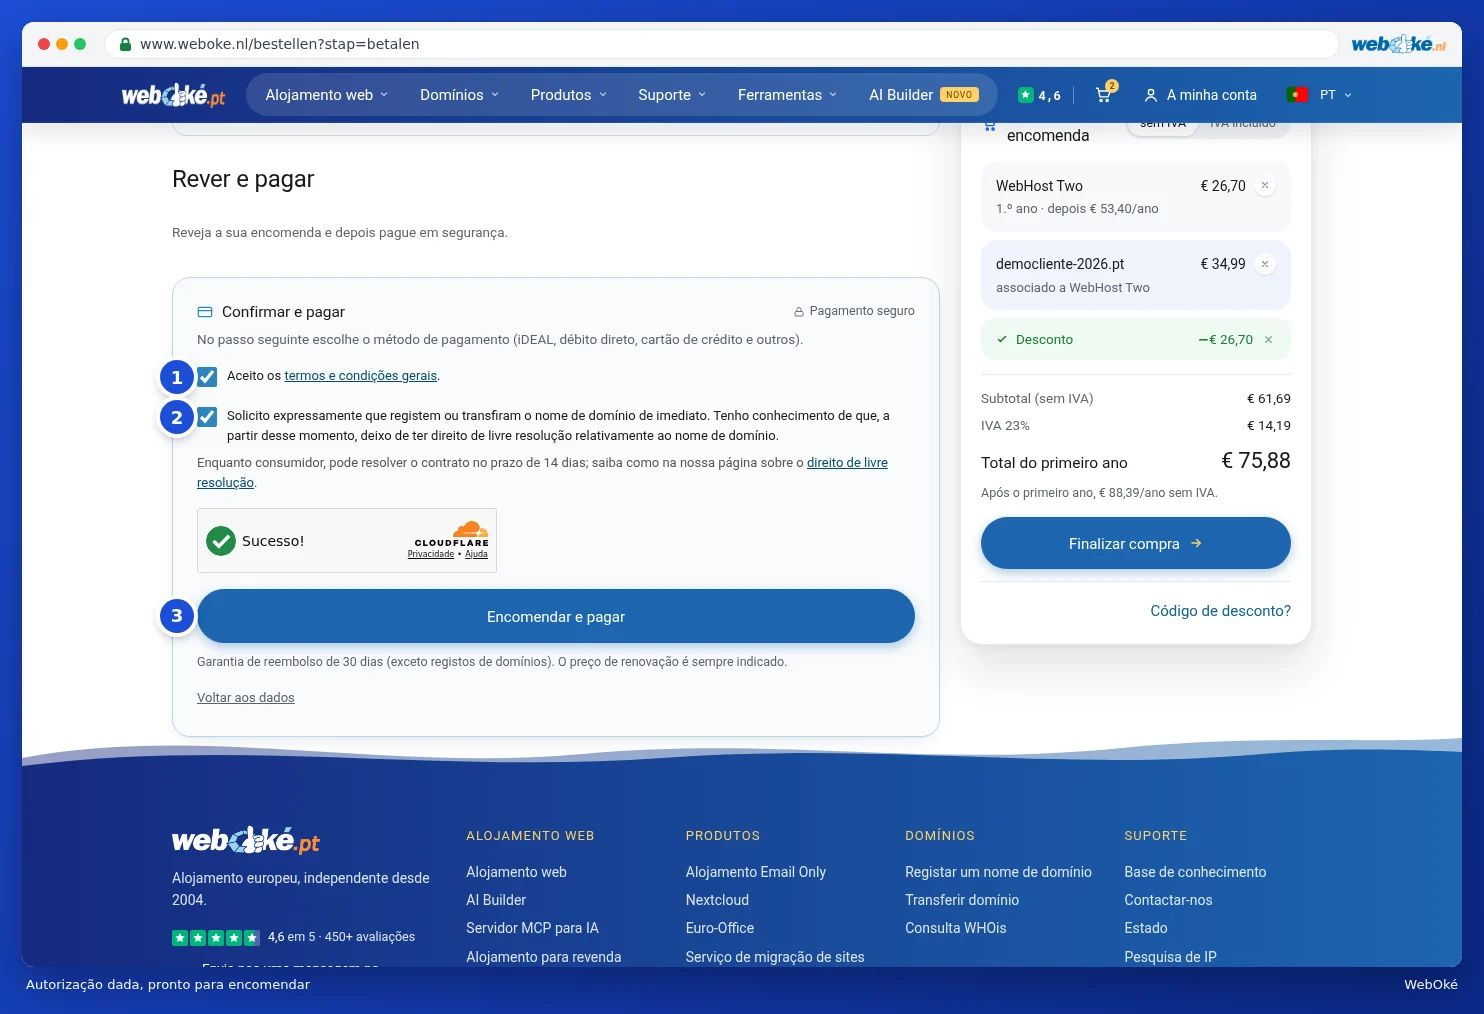
Task: Expand the Ferramentas dropdown menu
Action: (x=787, y=95)
